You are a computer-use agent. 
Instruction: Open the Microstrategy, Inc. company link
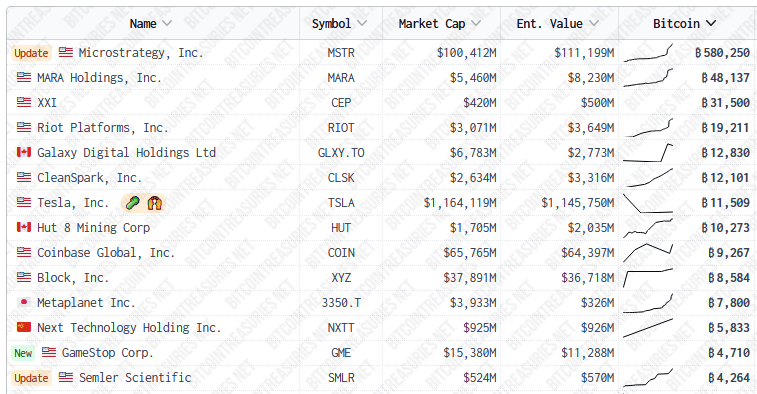pos(141,53)
